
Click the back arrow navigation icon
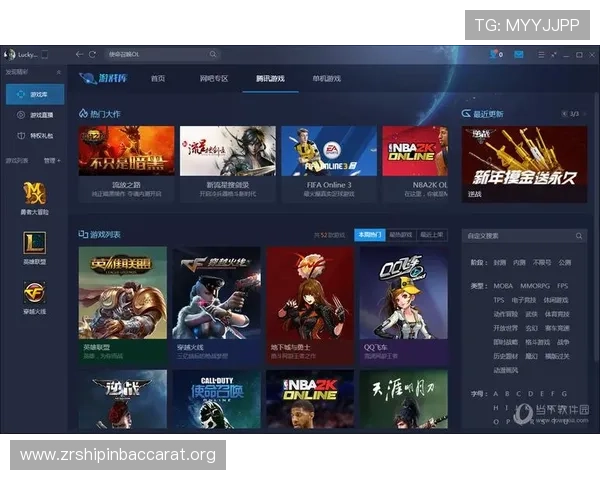click(79, 54)
